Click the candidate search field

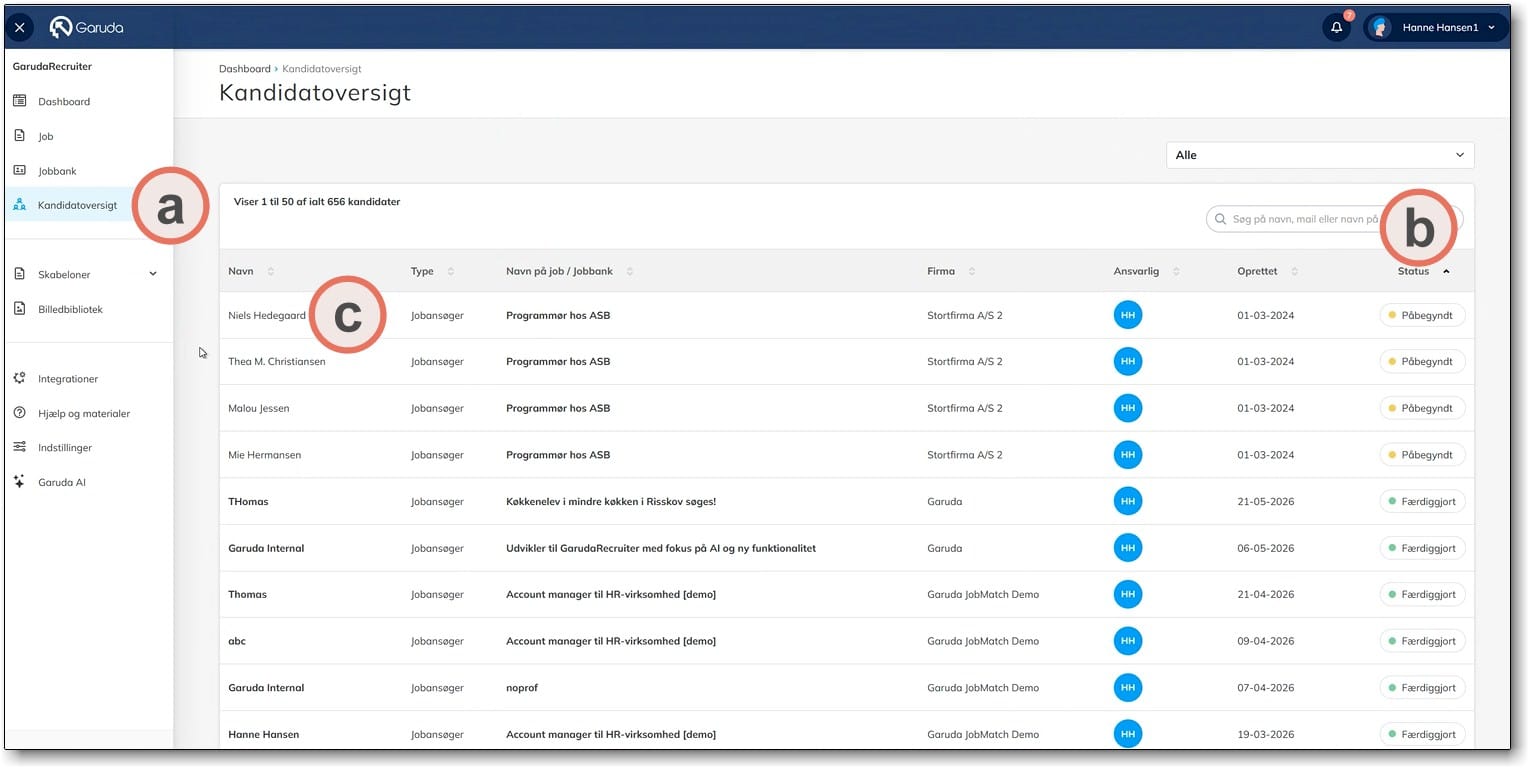(1334, 219)
